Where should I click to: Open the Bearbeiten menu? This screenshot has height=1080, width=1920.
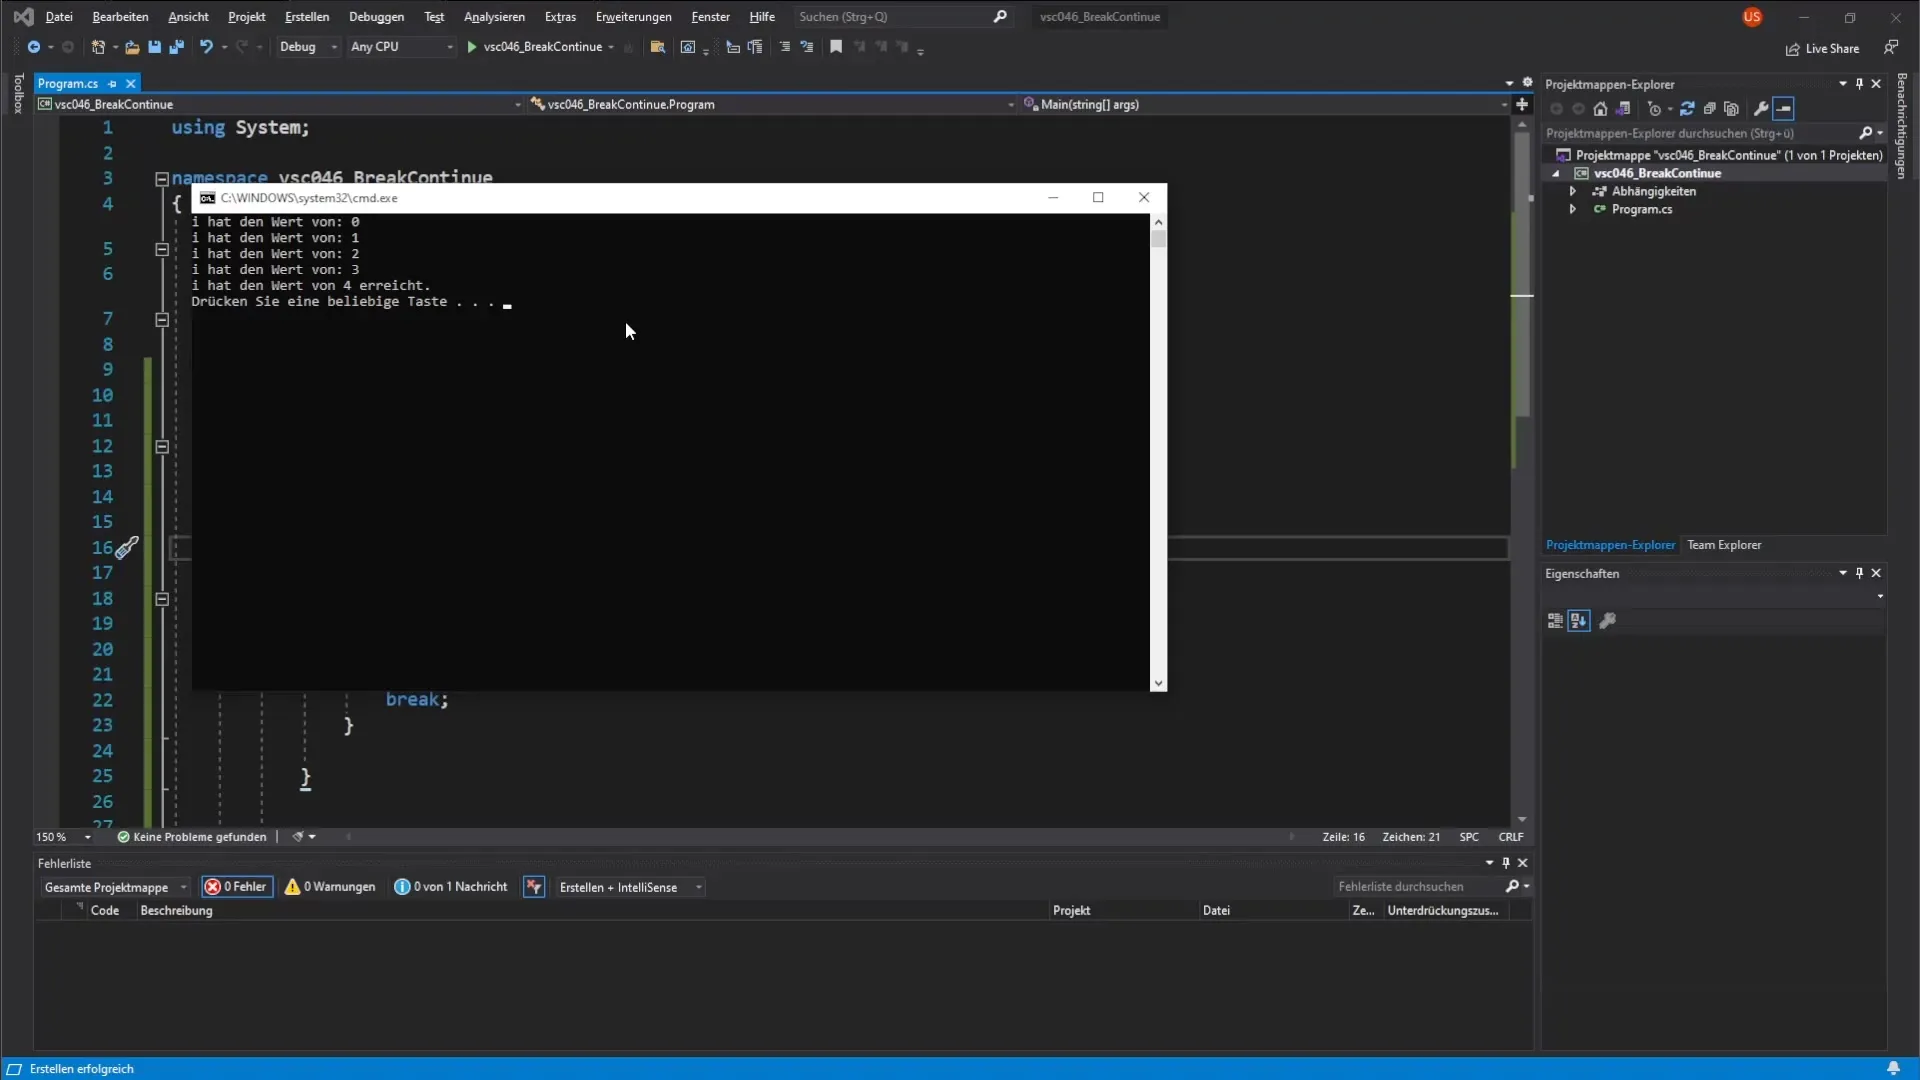[x=120, y=17]
